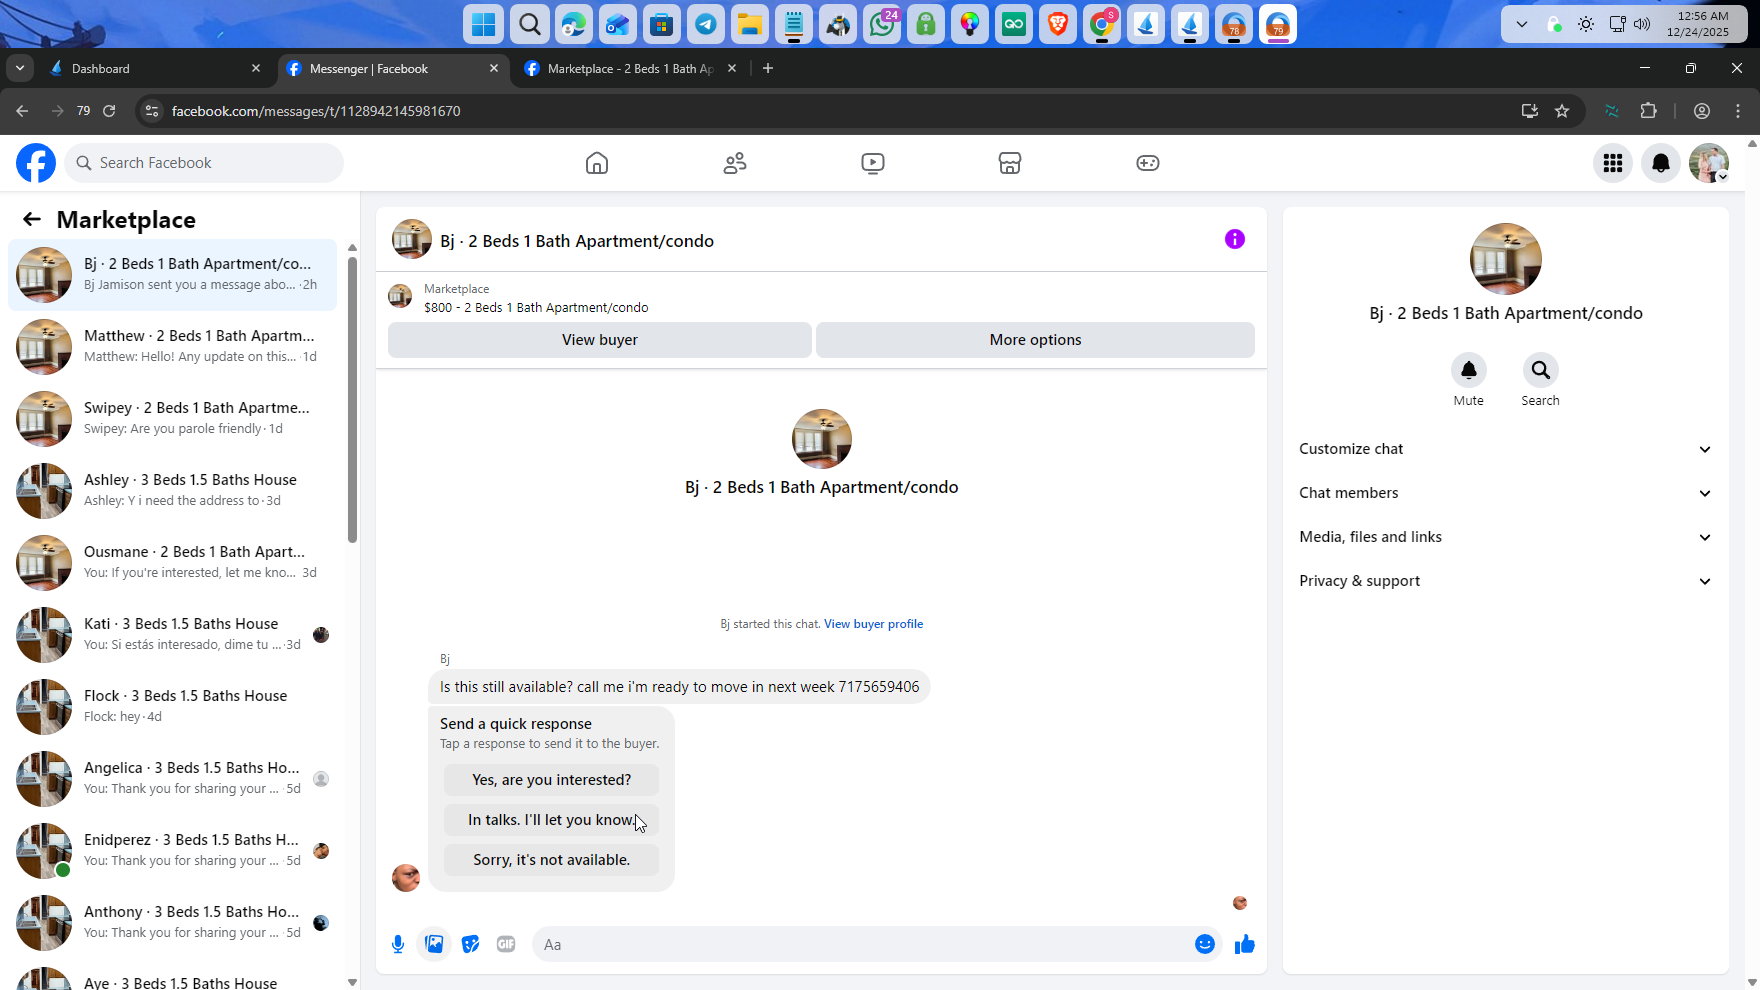Open the Telegram taskbar icon
Image resolution: width=1760 pixels, height=990 pixels.
tap(706, 25)
